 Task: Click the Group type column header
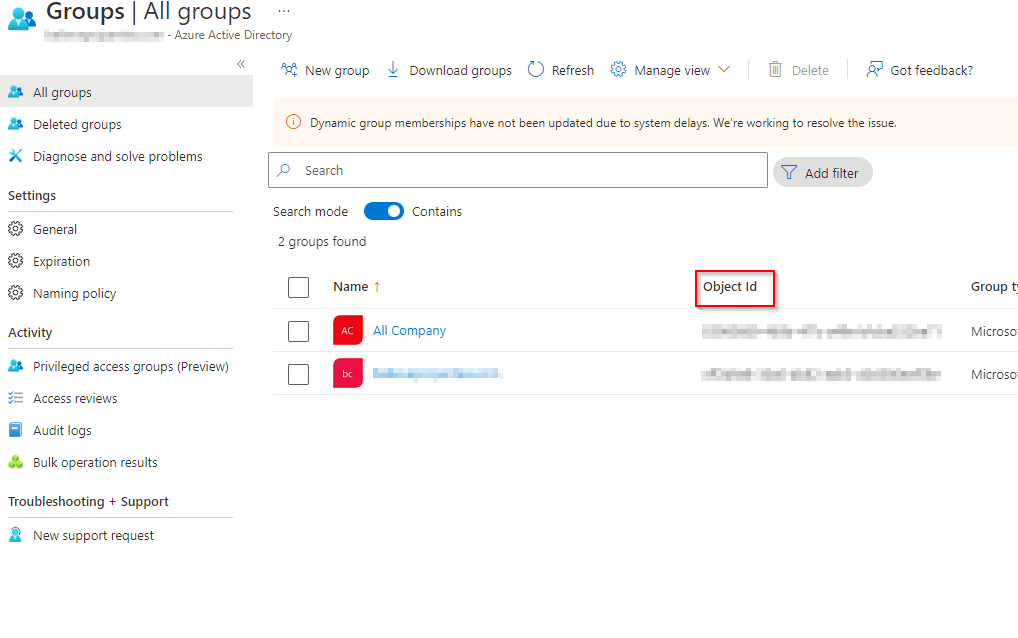(x=994, y=286)
